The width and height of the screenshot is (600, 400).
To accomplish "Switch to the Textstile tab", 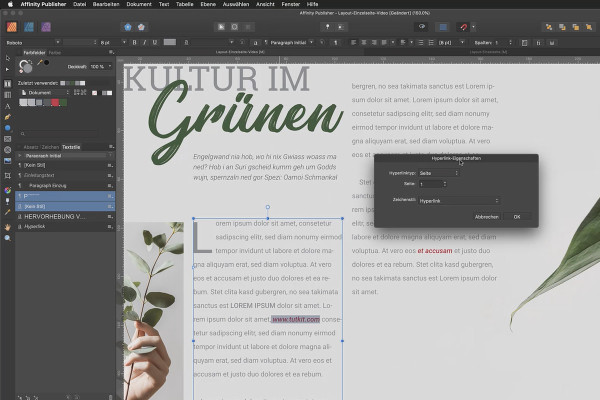I will (x=71, y=147).
